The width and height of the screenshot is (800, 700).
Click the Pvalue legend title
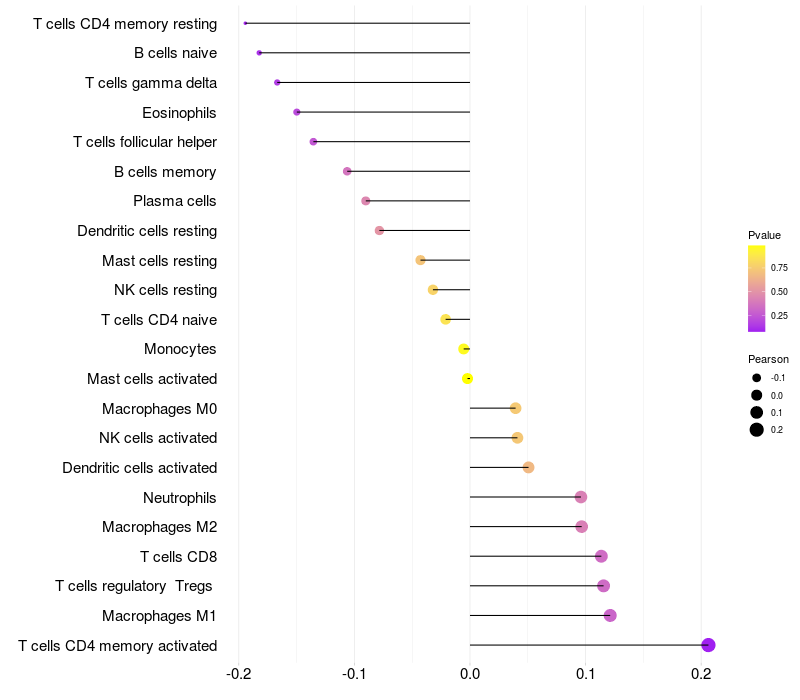(764, 235)
